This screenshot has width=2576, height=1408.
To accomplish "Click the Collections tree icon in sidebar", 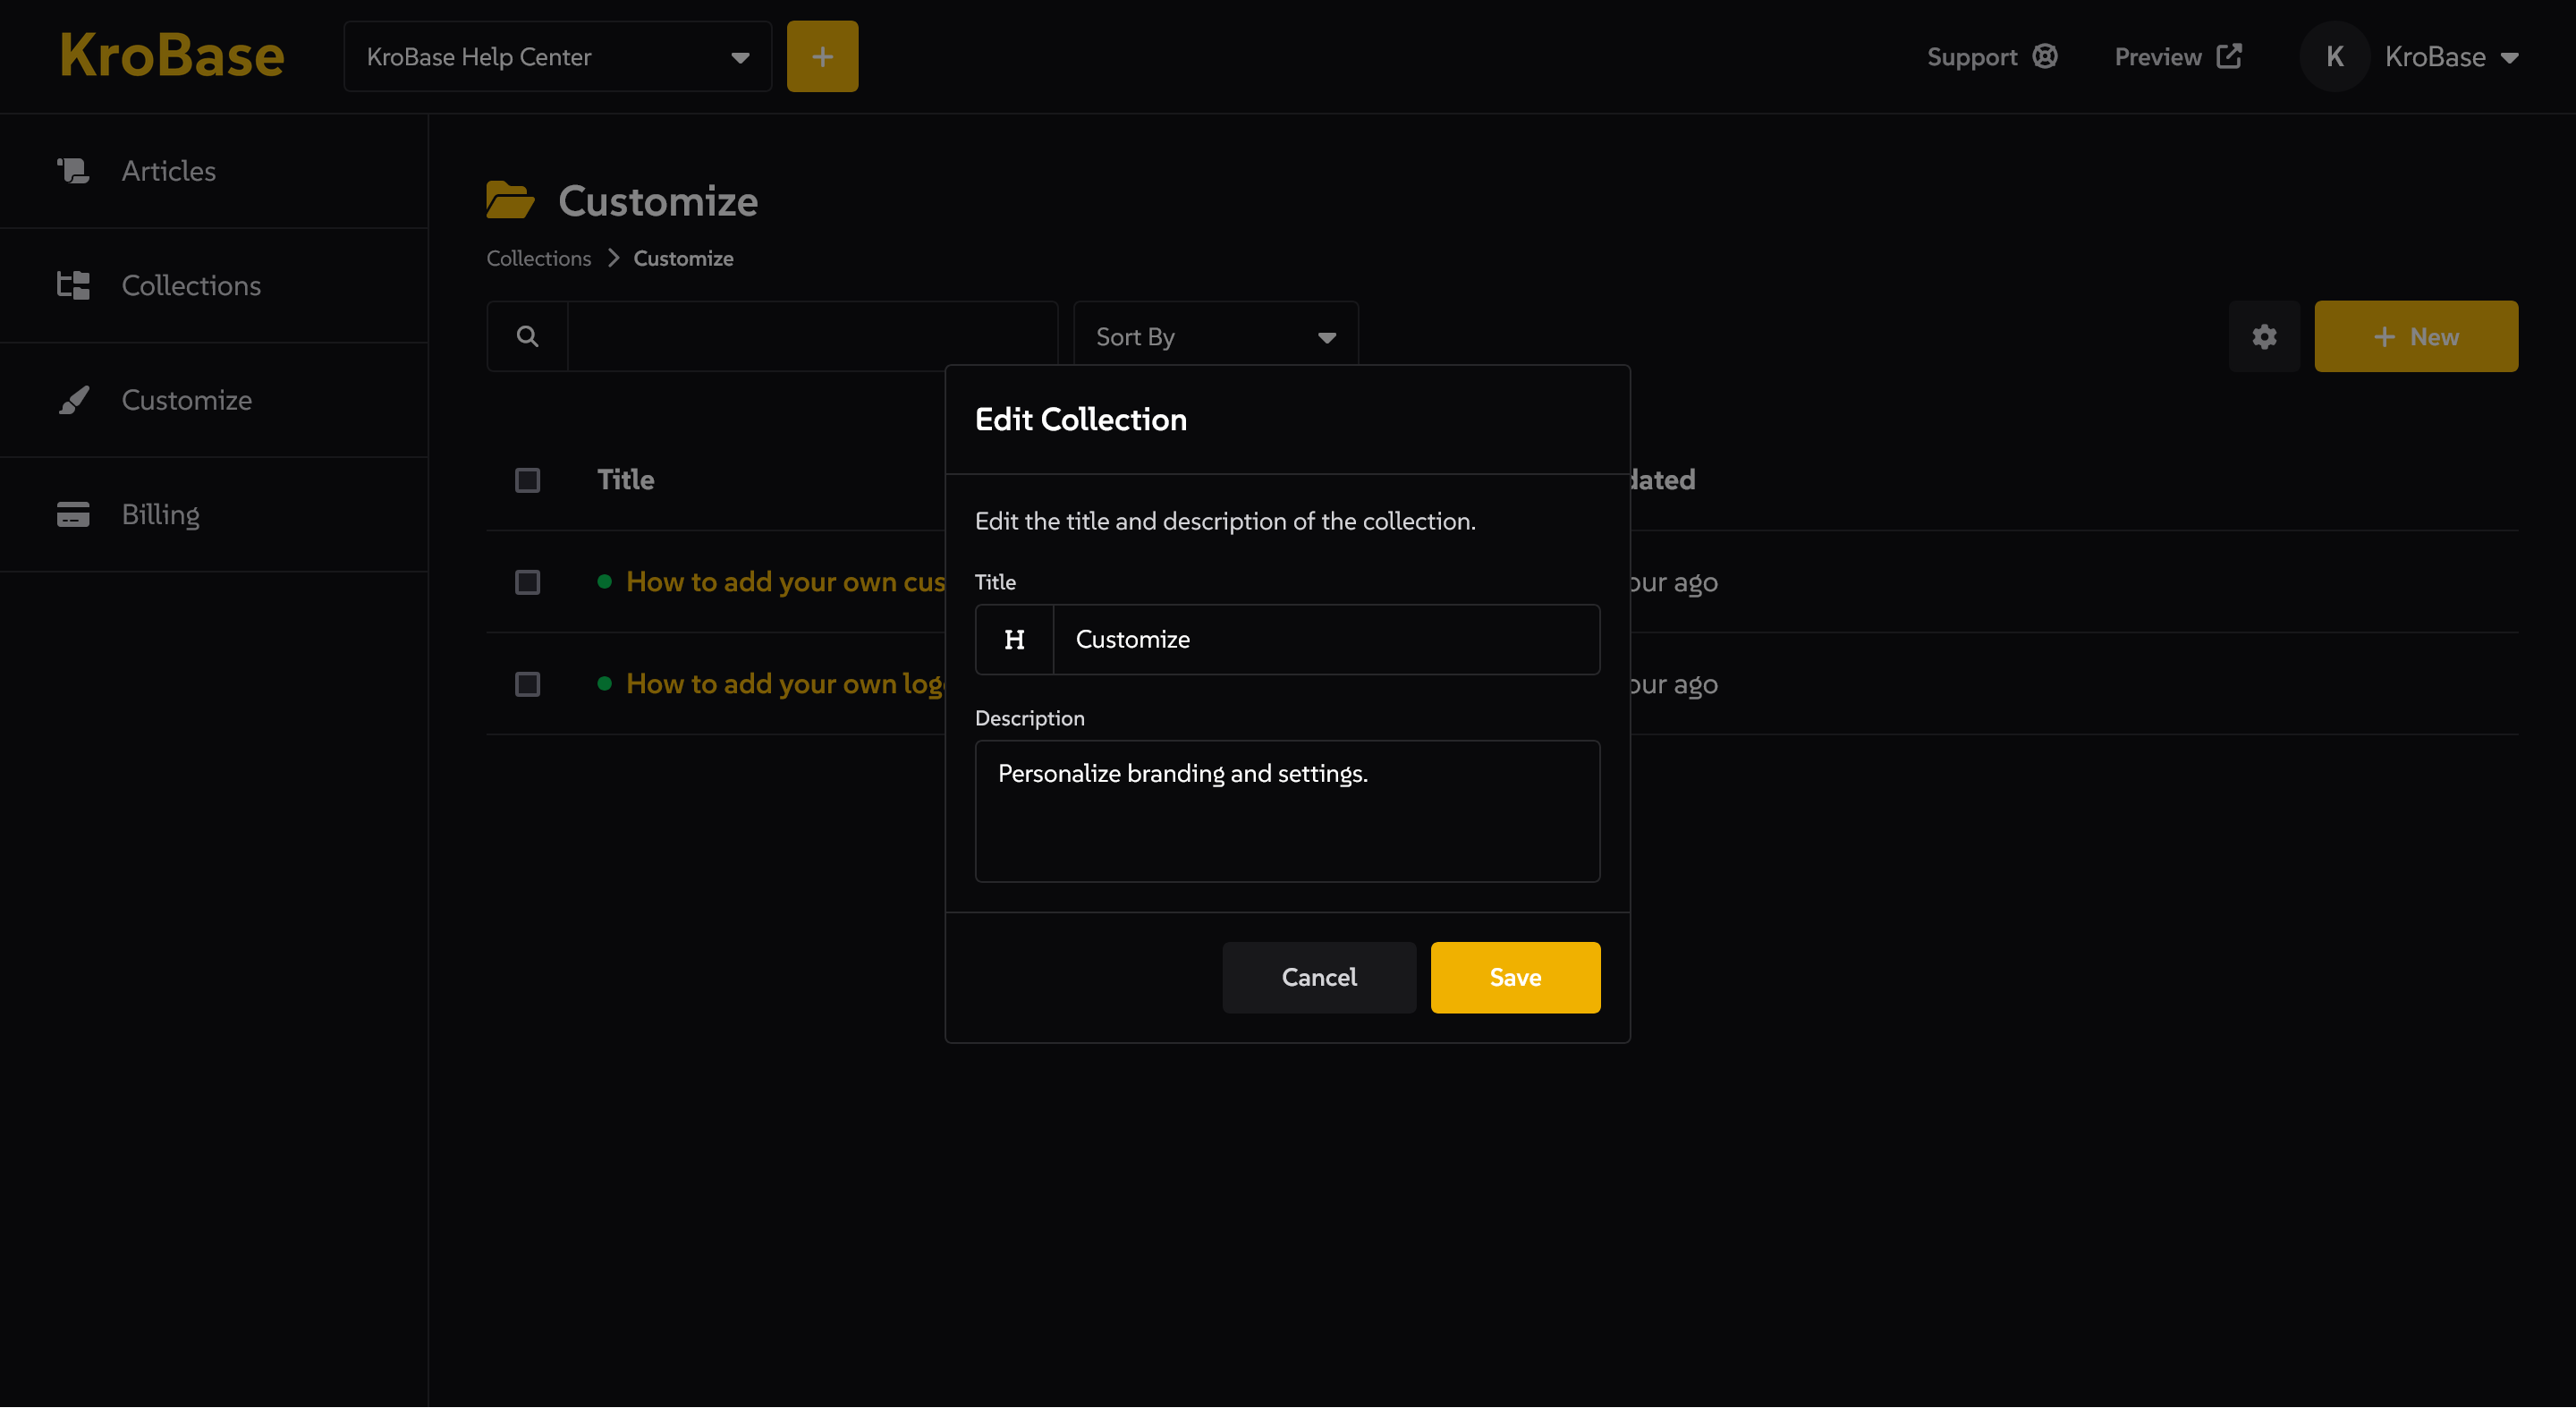I will coord(73,286).
